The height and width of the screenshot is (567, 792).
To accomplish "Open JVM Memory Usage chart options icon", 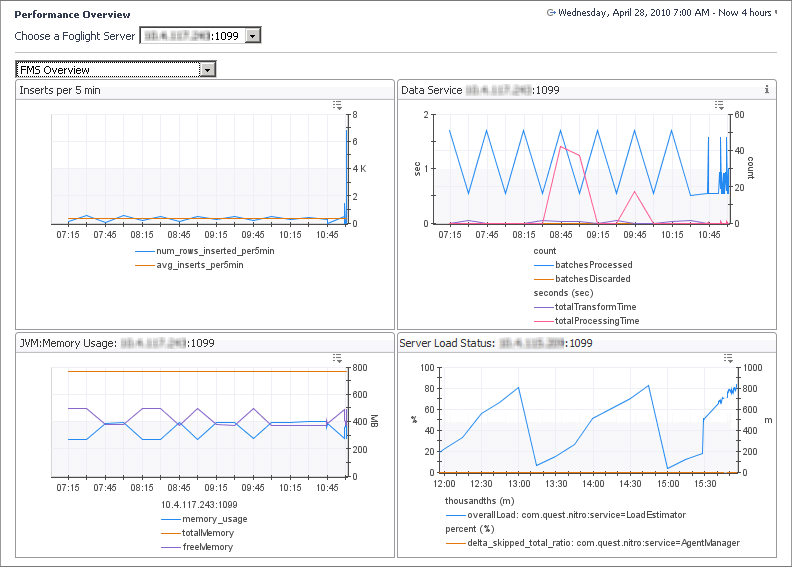I will pos(338,358).
